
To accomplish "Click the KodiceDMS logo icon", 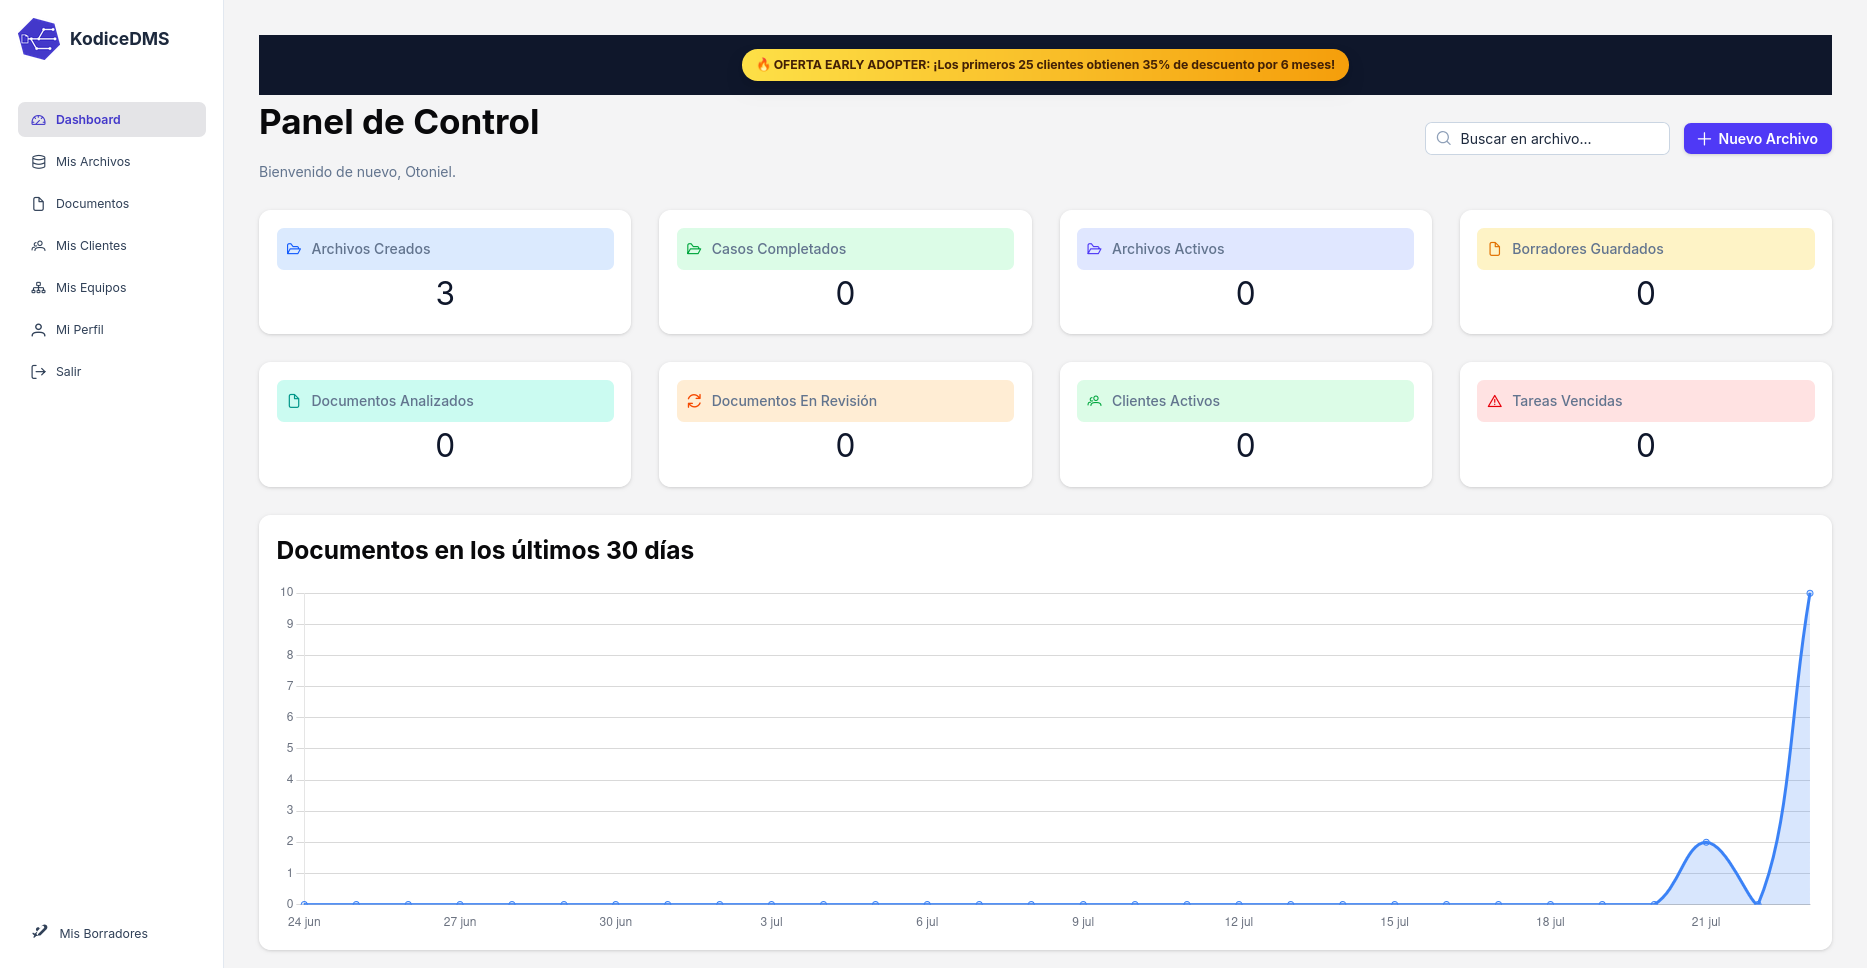I will coord(39,39).
